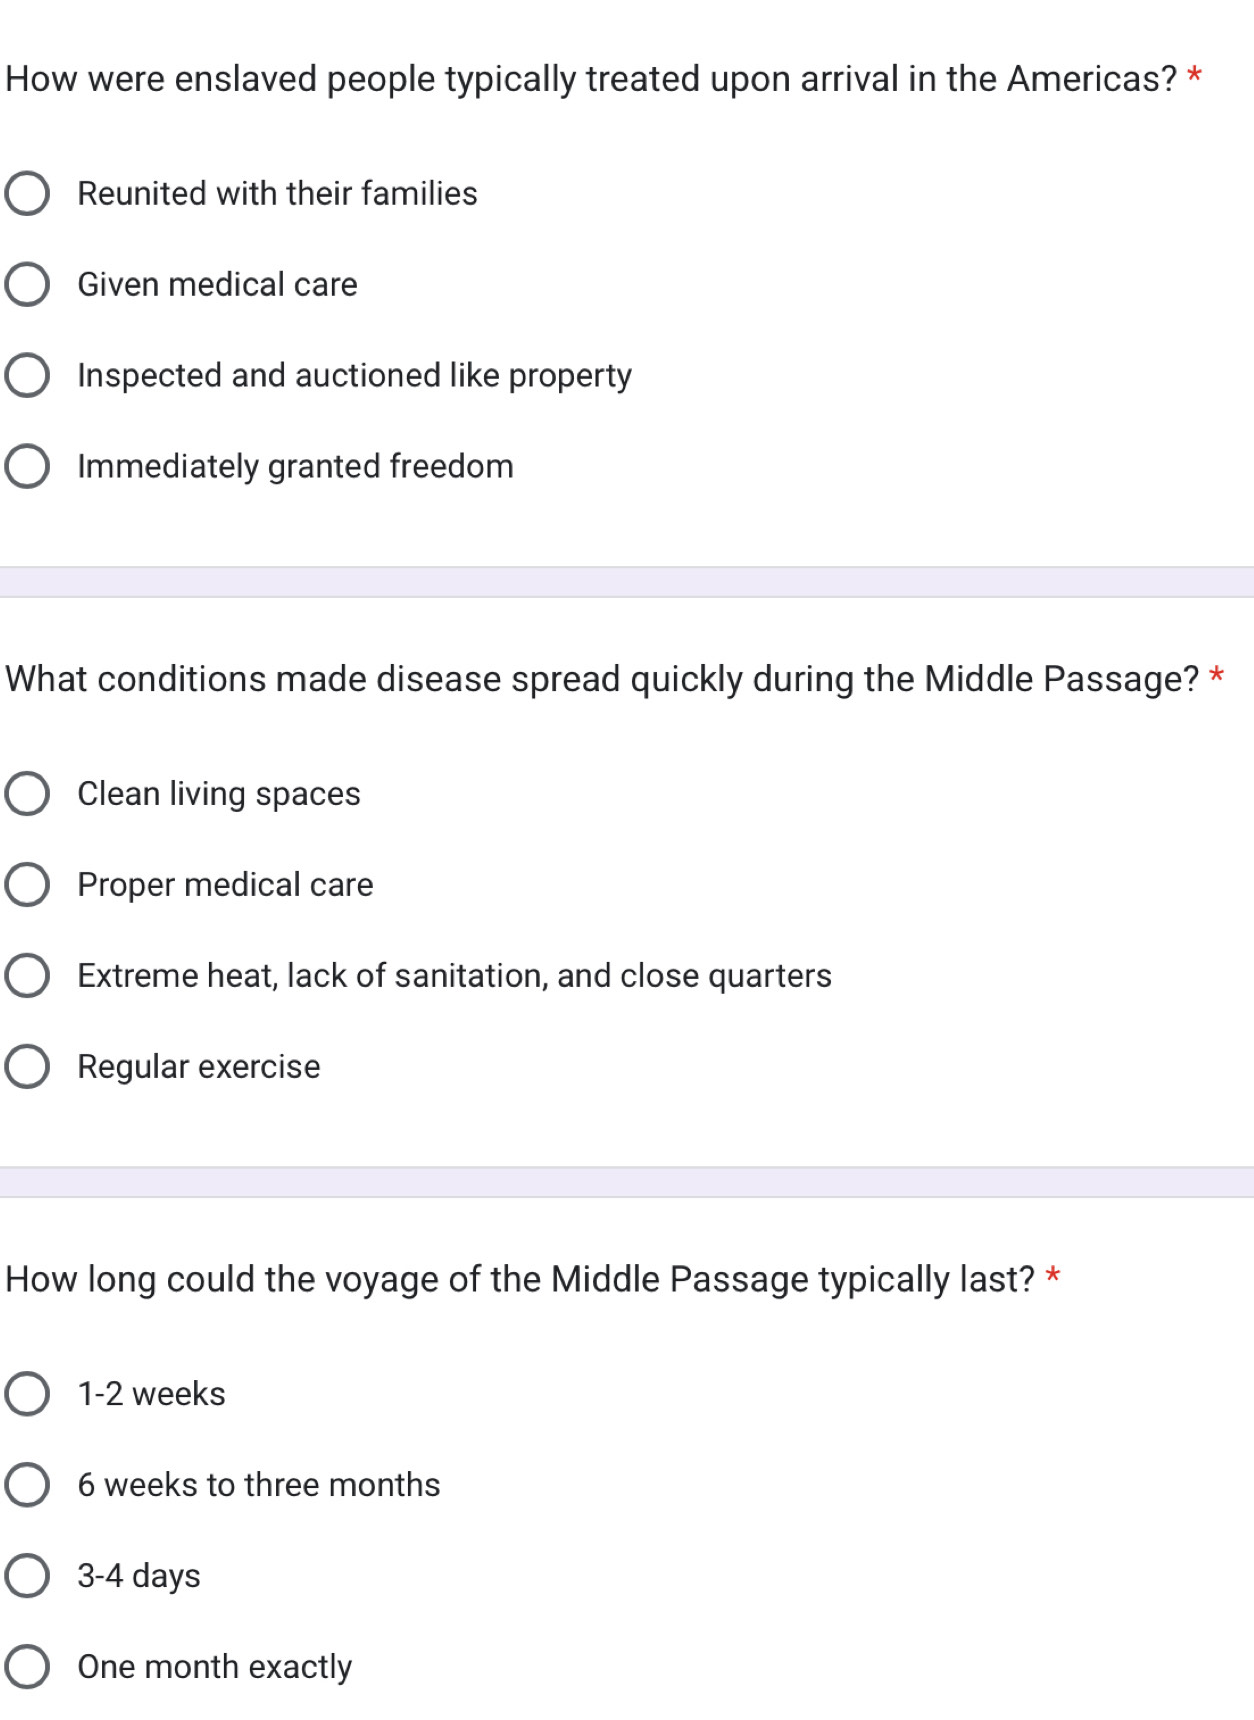Select the "1-2 weeks" radio button

27,1394
